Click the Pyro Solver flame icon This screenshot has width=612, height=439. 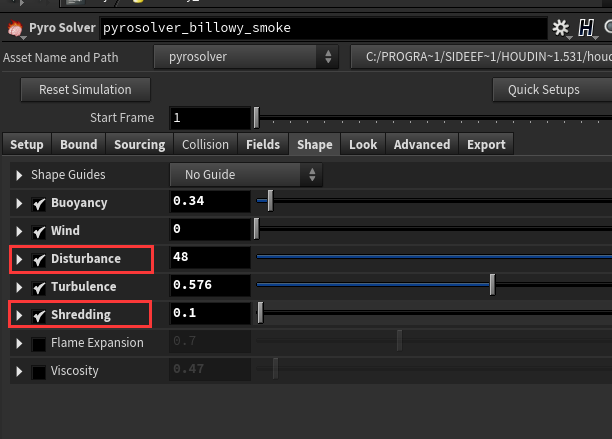point(14,28)
